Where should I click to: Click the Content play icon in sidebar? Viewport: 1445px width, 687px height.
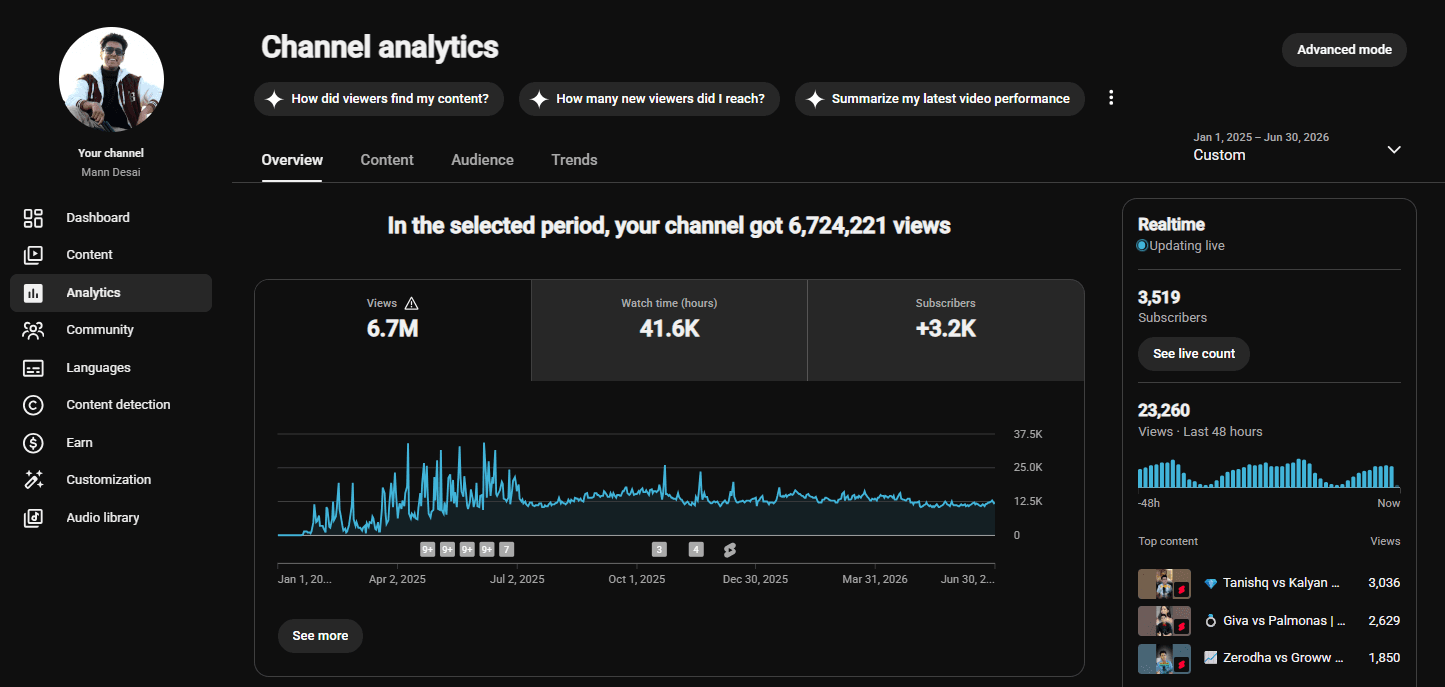pyautogui.click(x=33, y=255)
